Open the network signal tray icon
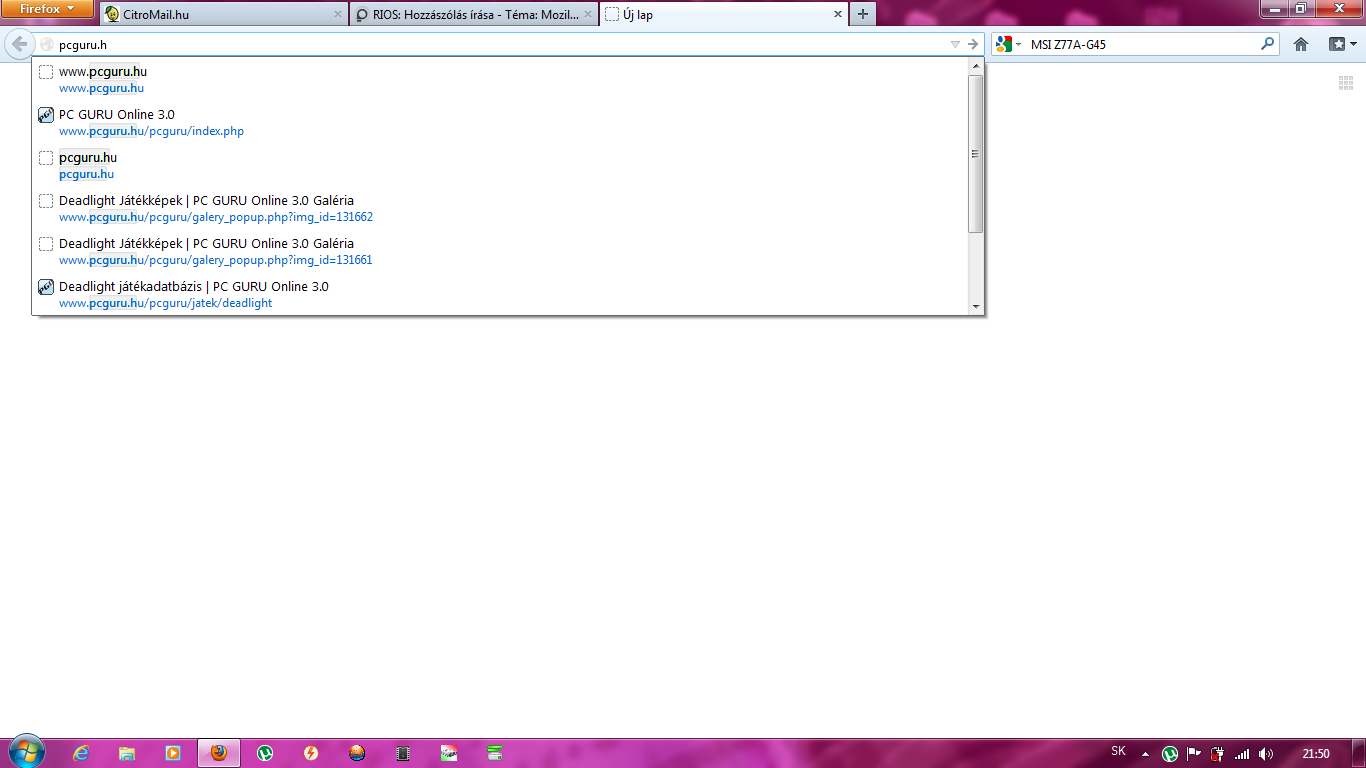 click(x=1242, y=754)
